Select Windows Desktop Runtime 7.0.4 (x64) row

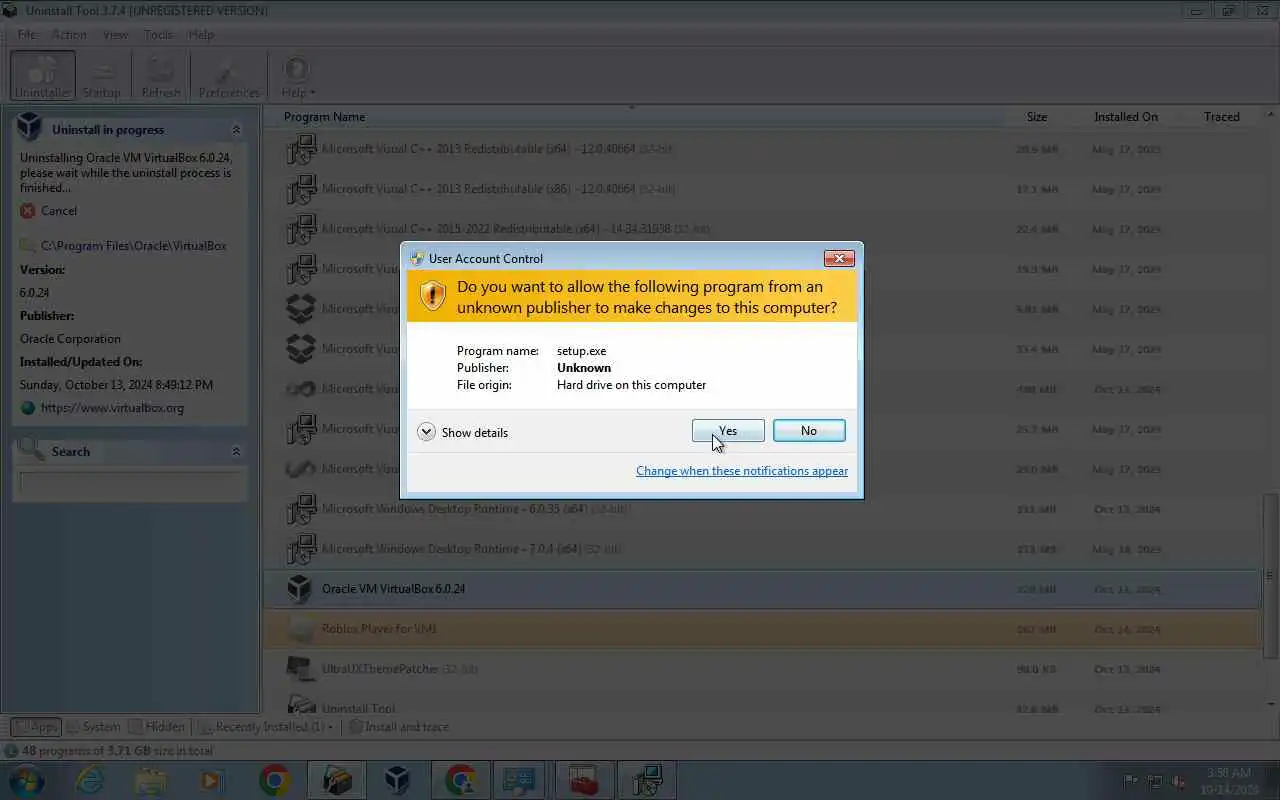(x=762, y=549)
